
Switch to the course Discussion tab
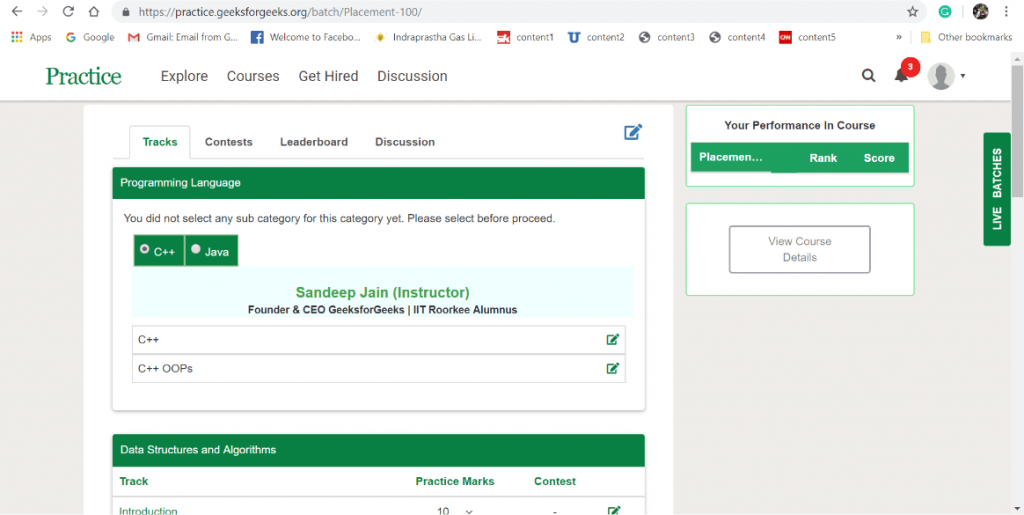click(x=405, y=142)
